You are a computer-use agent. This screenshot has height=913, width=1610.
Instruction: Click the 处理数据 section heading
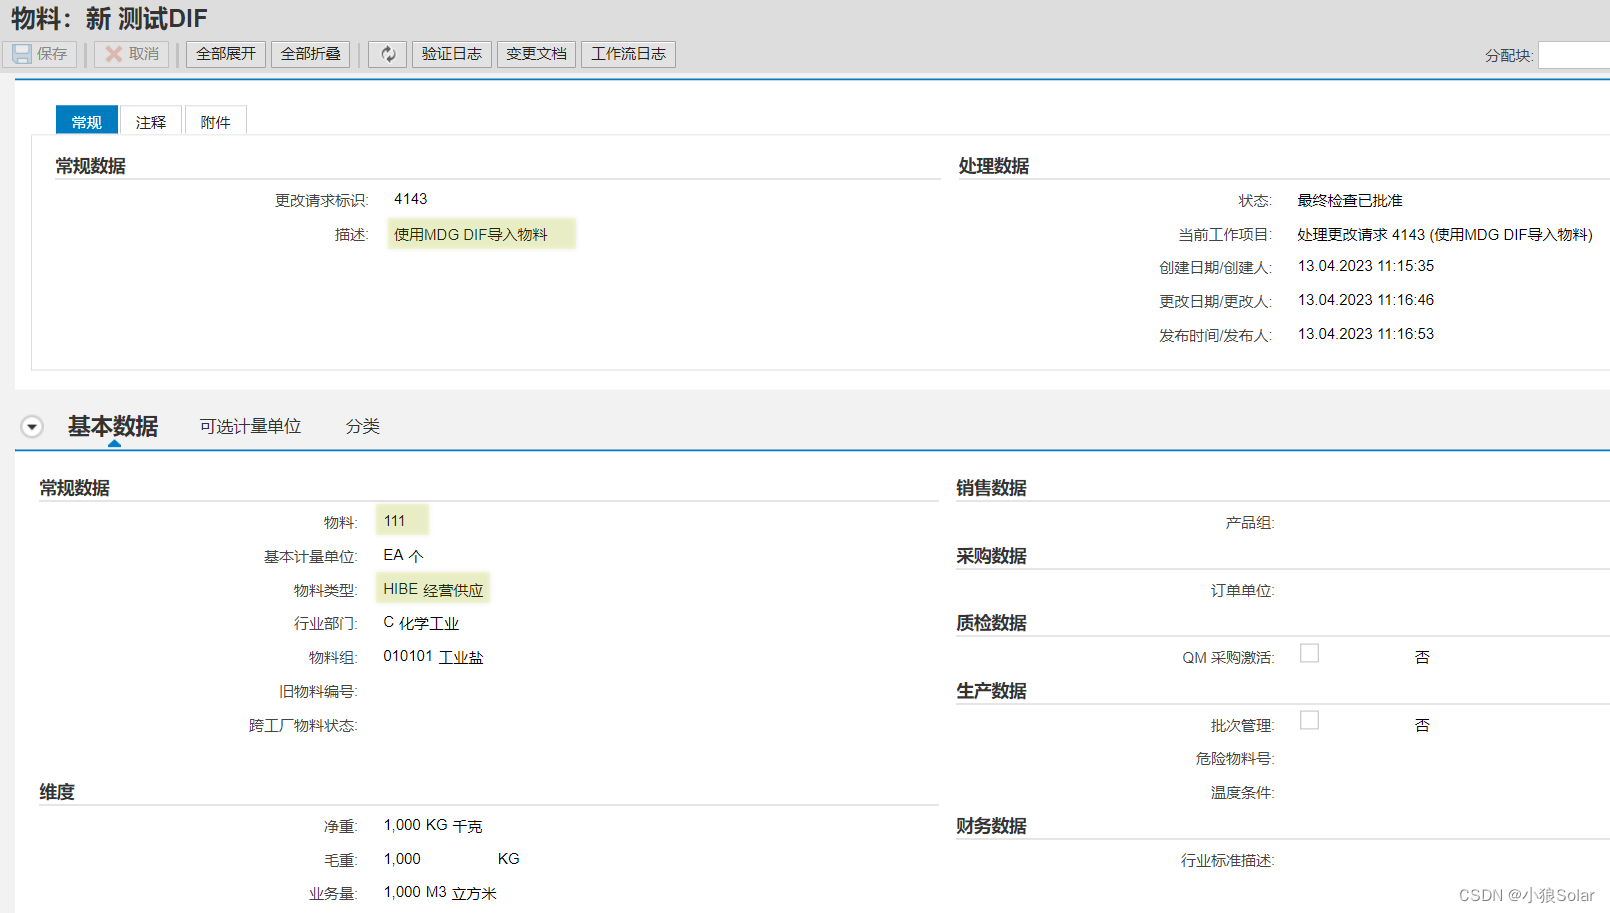(993, 166)
